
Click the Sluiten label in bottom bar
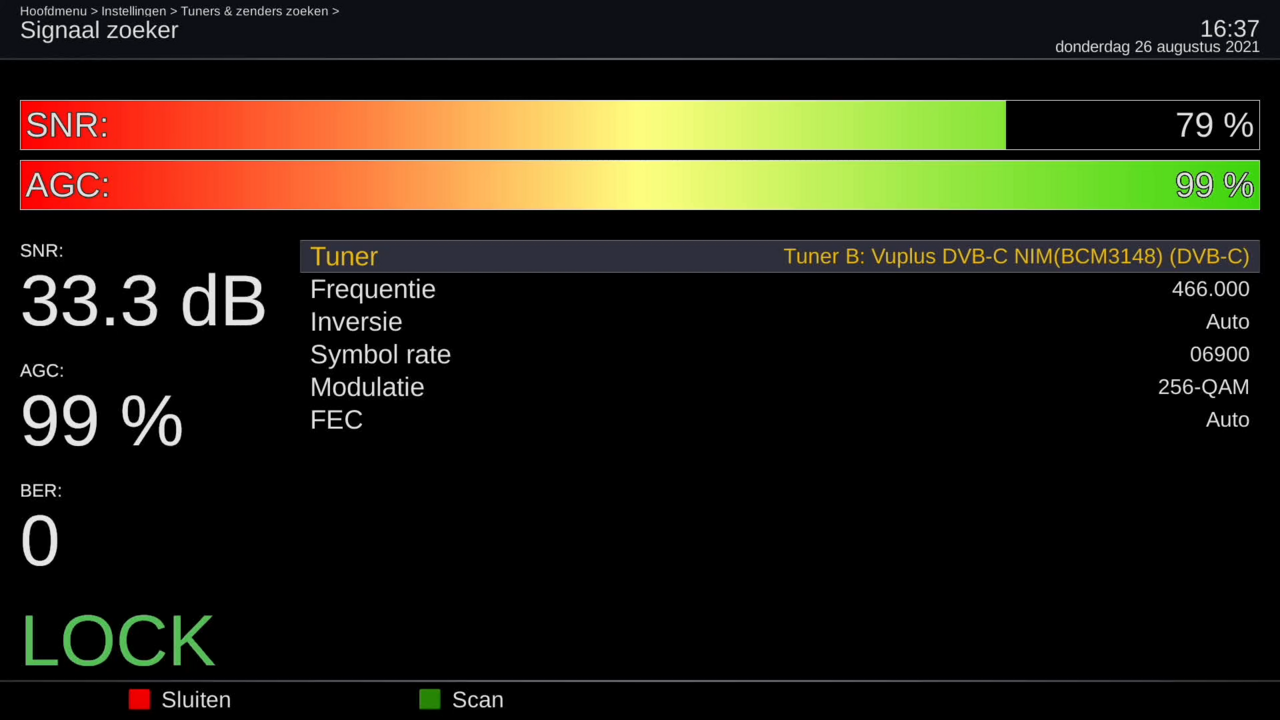(196, 700)
